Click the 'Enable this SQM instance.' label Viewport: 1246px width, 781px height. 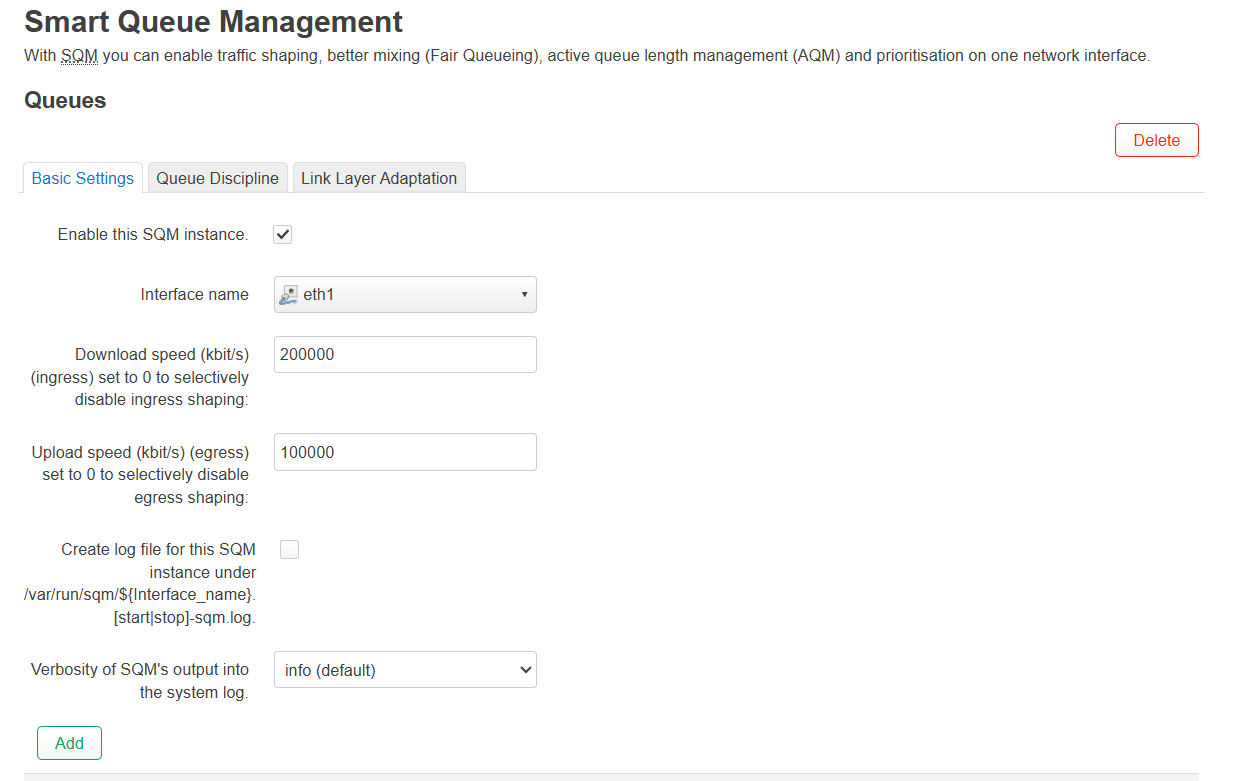click(x=153, y=234)
